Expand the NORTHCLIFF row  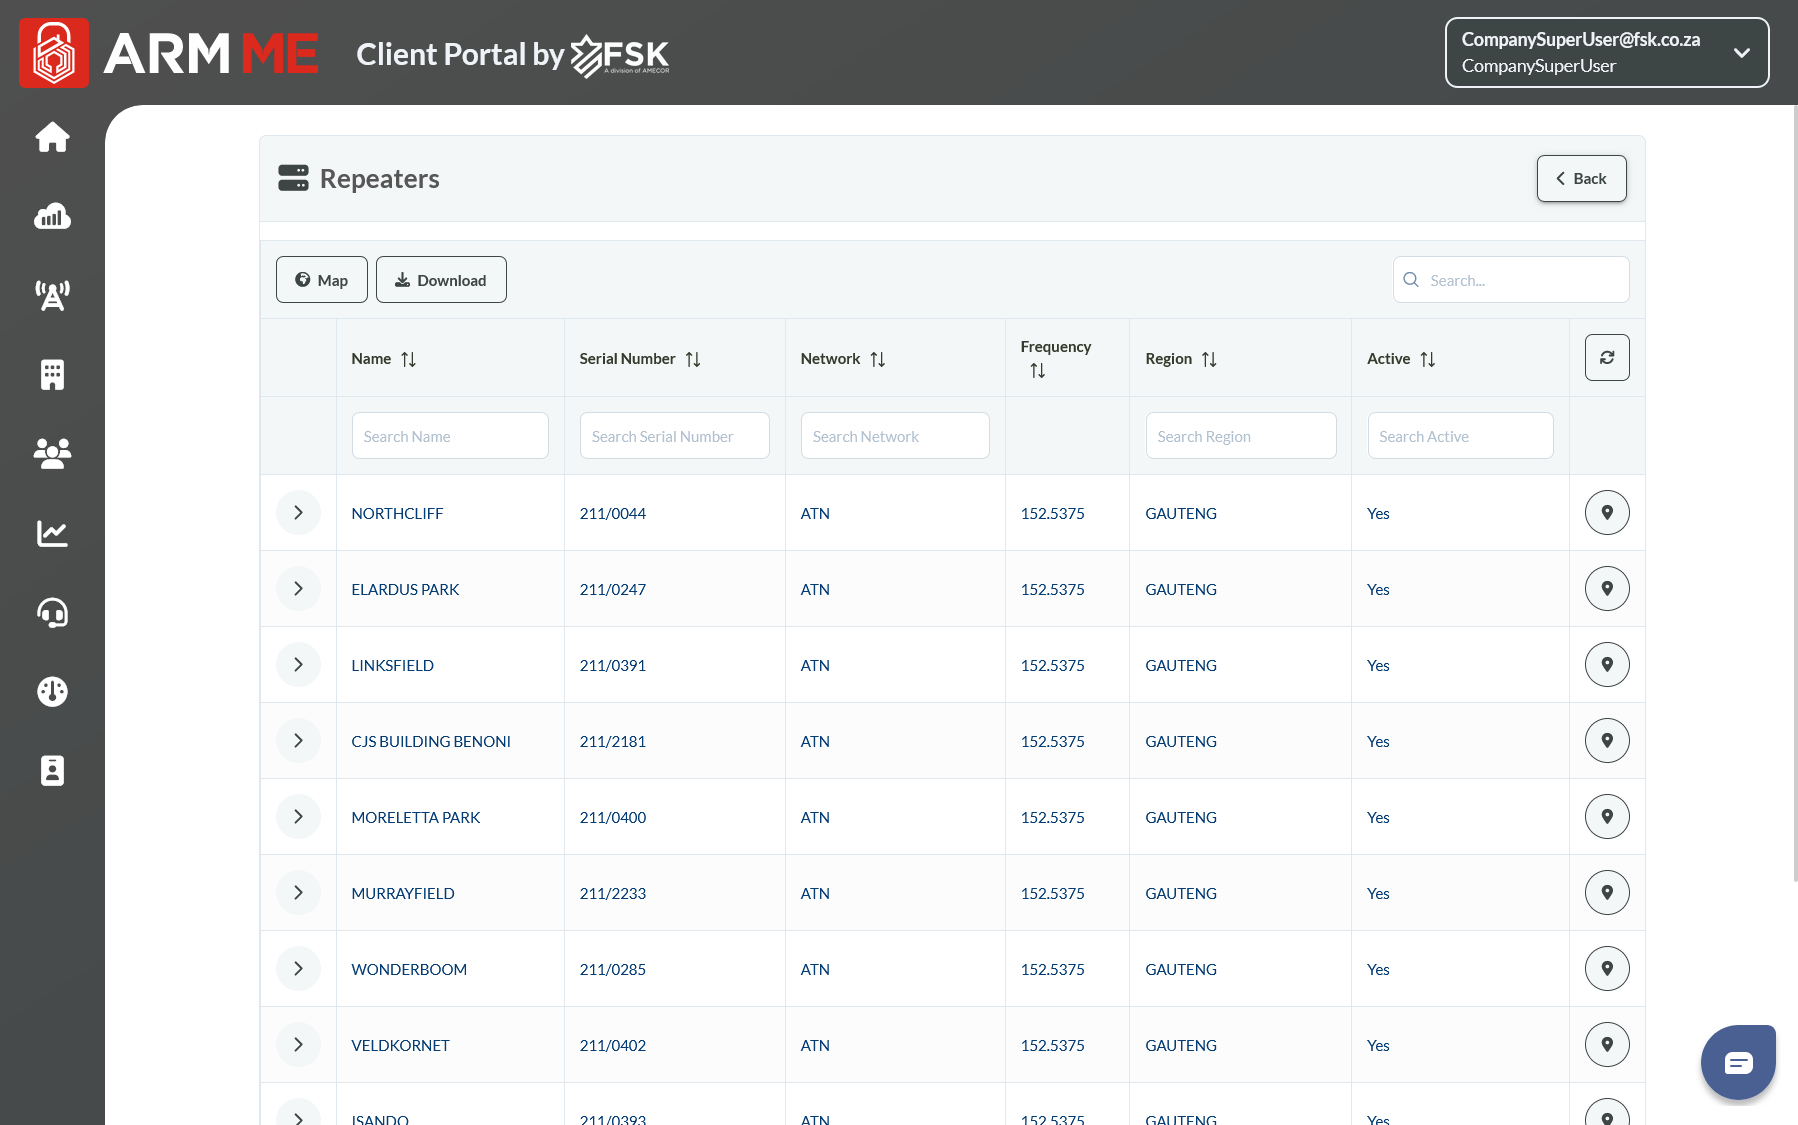coord(298,513)
